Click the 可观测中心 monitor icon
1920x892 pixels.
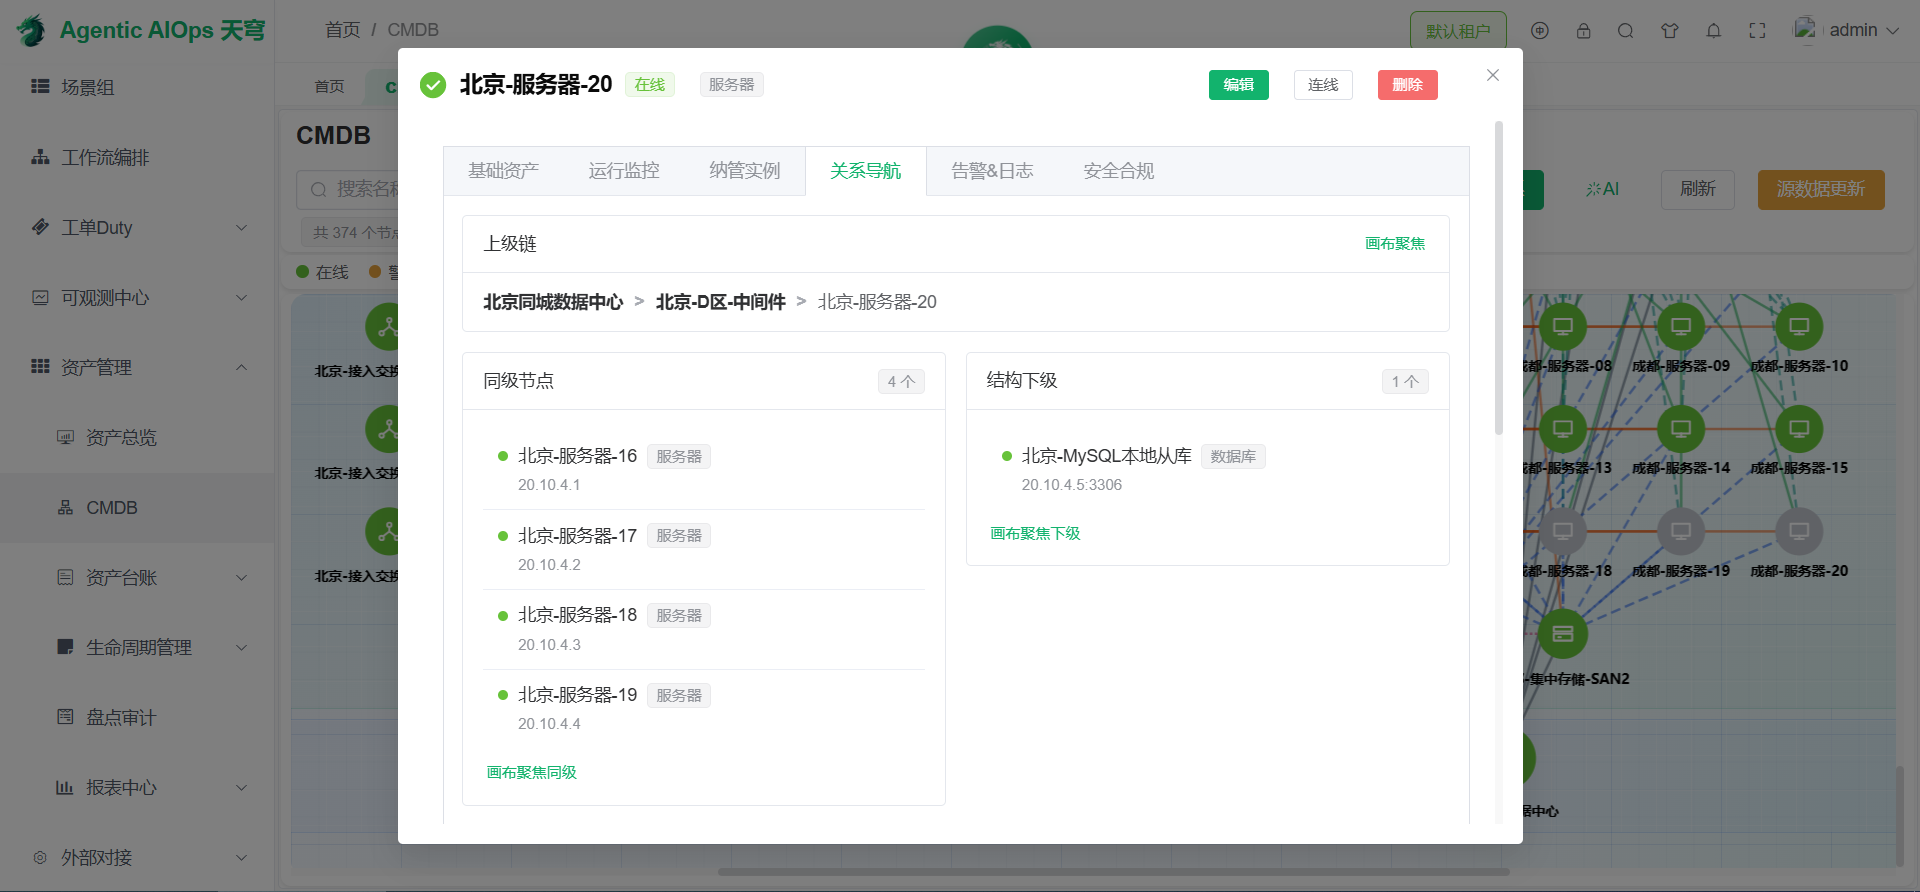40,297
